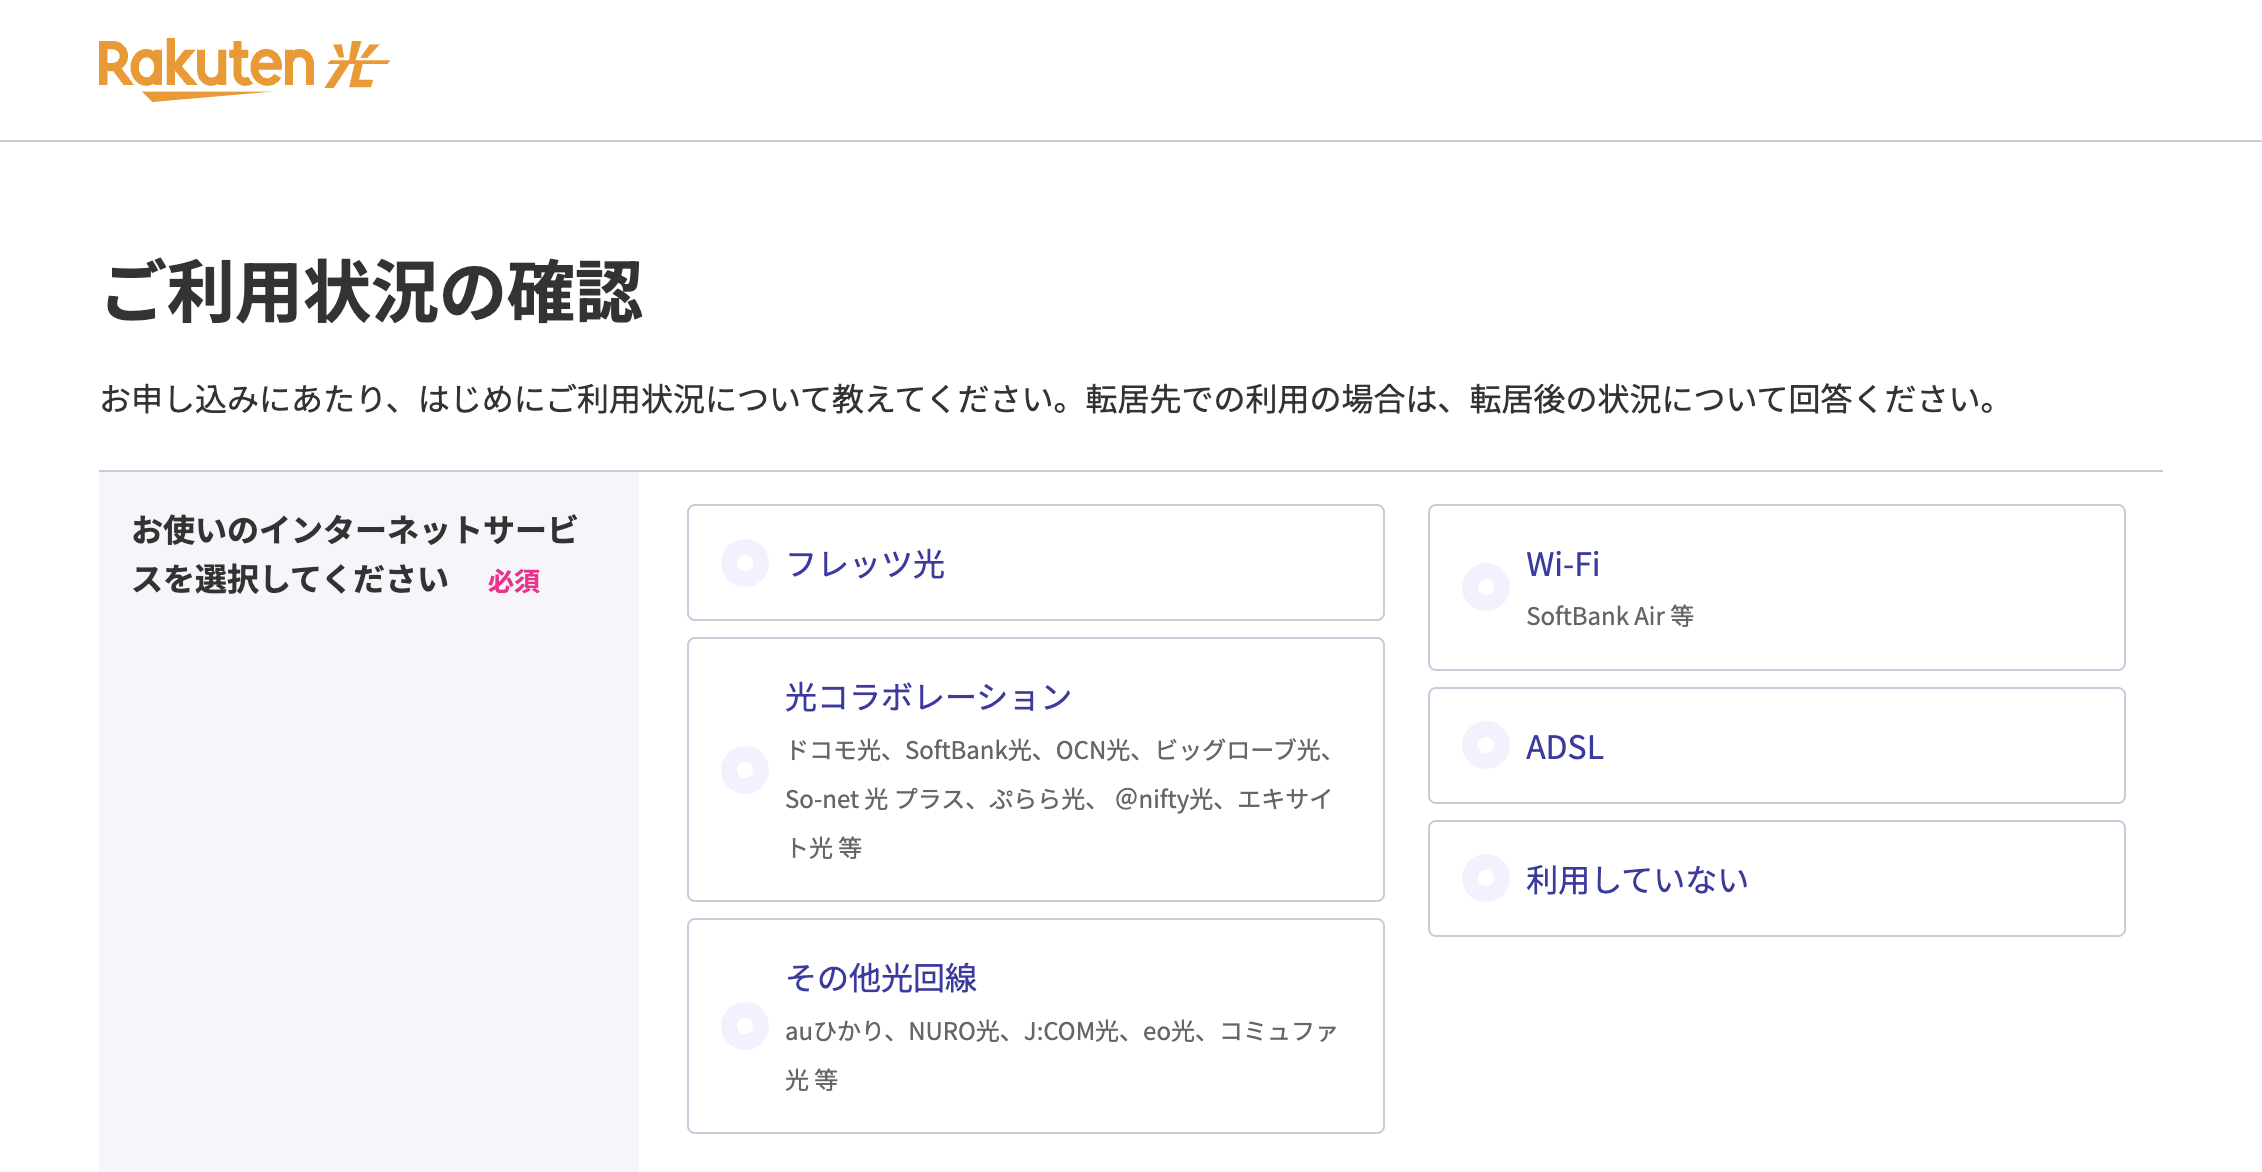This screenshot has height=1172, width=2262.
Task: Click the フレッツ光 label text
Action: [x=865, y=564]
